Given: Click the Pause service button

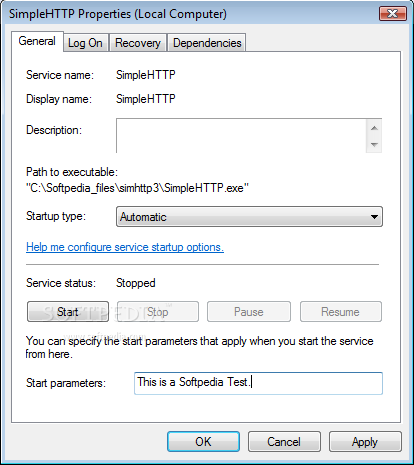Looking at the screenshot, I should tap(249, 312).
